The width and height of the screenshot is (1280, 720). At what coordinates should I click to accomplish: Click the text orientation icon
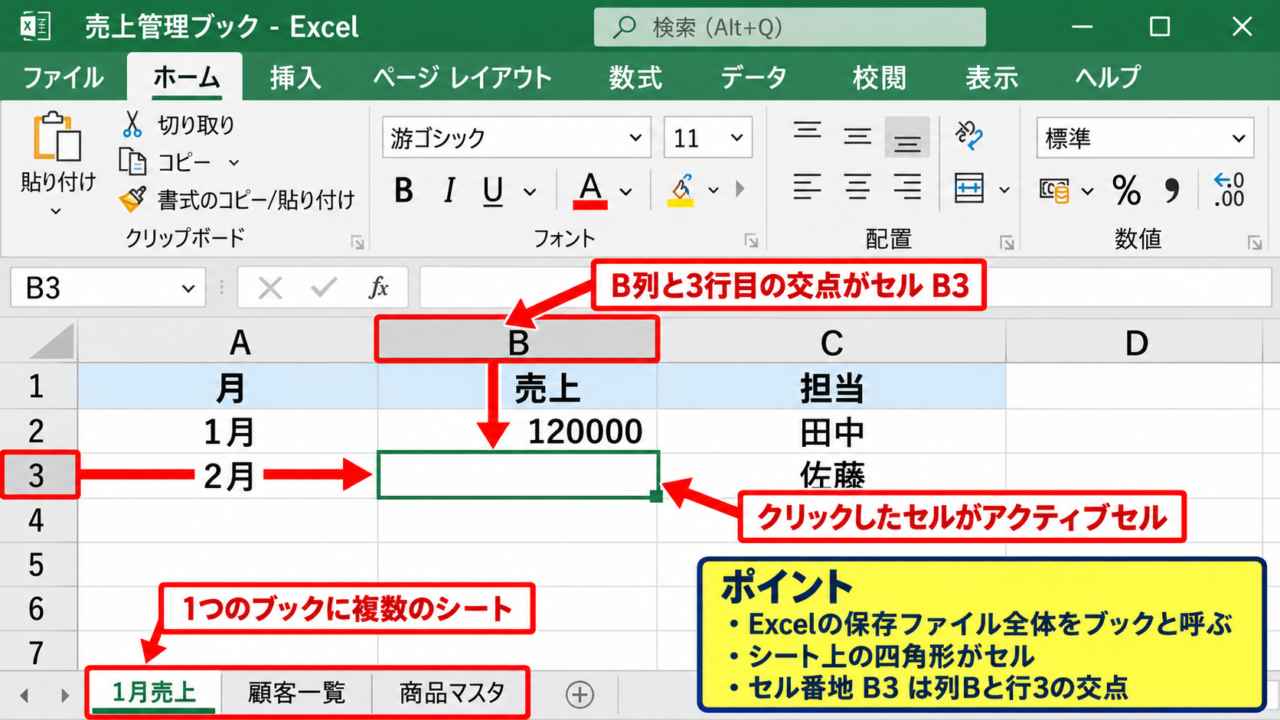point(968,135)
